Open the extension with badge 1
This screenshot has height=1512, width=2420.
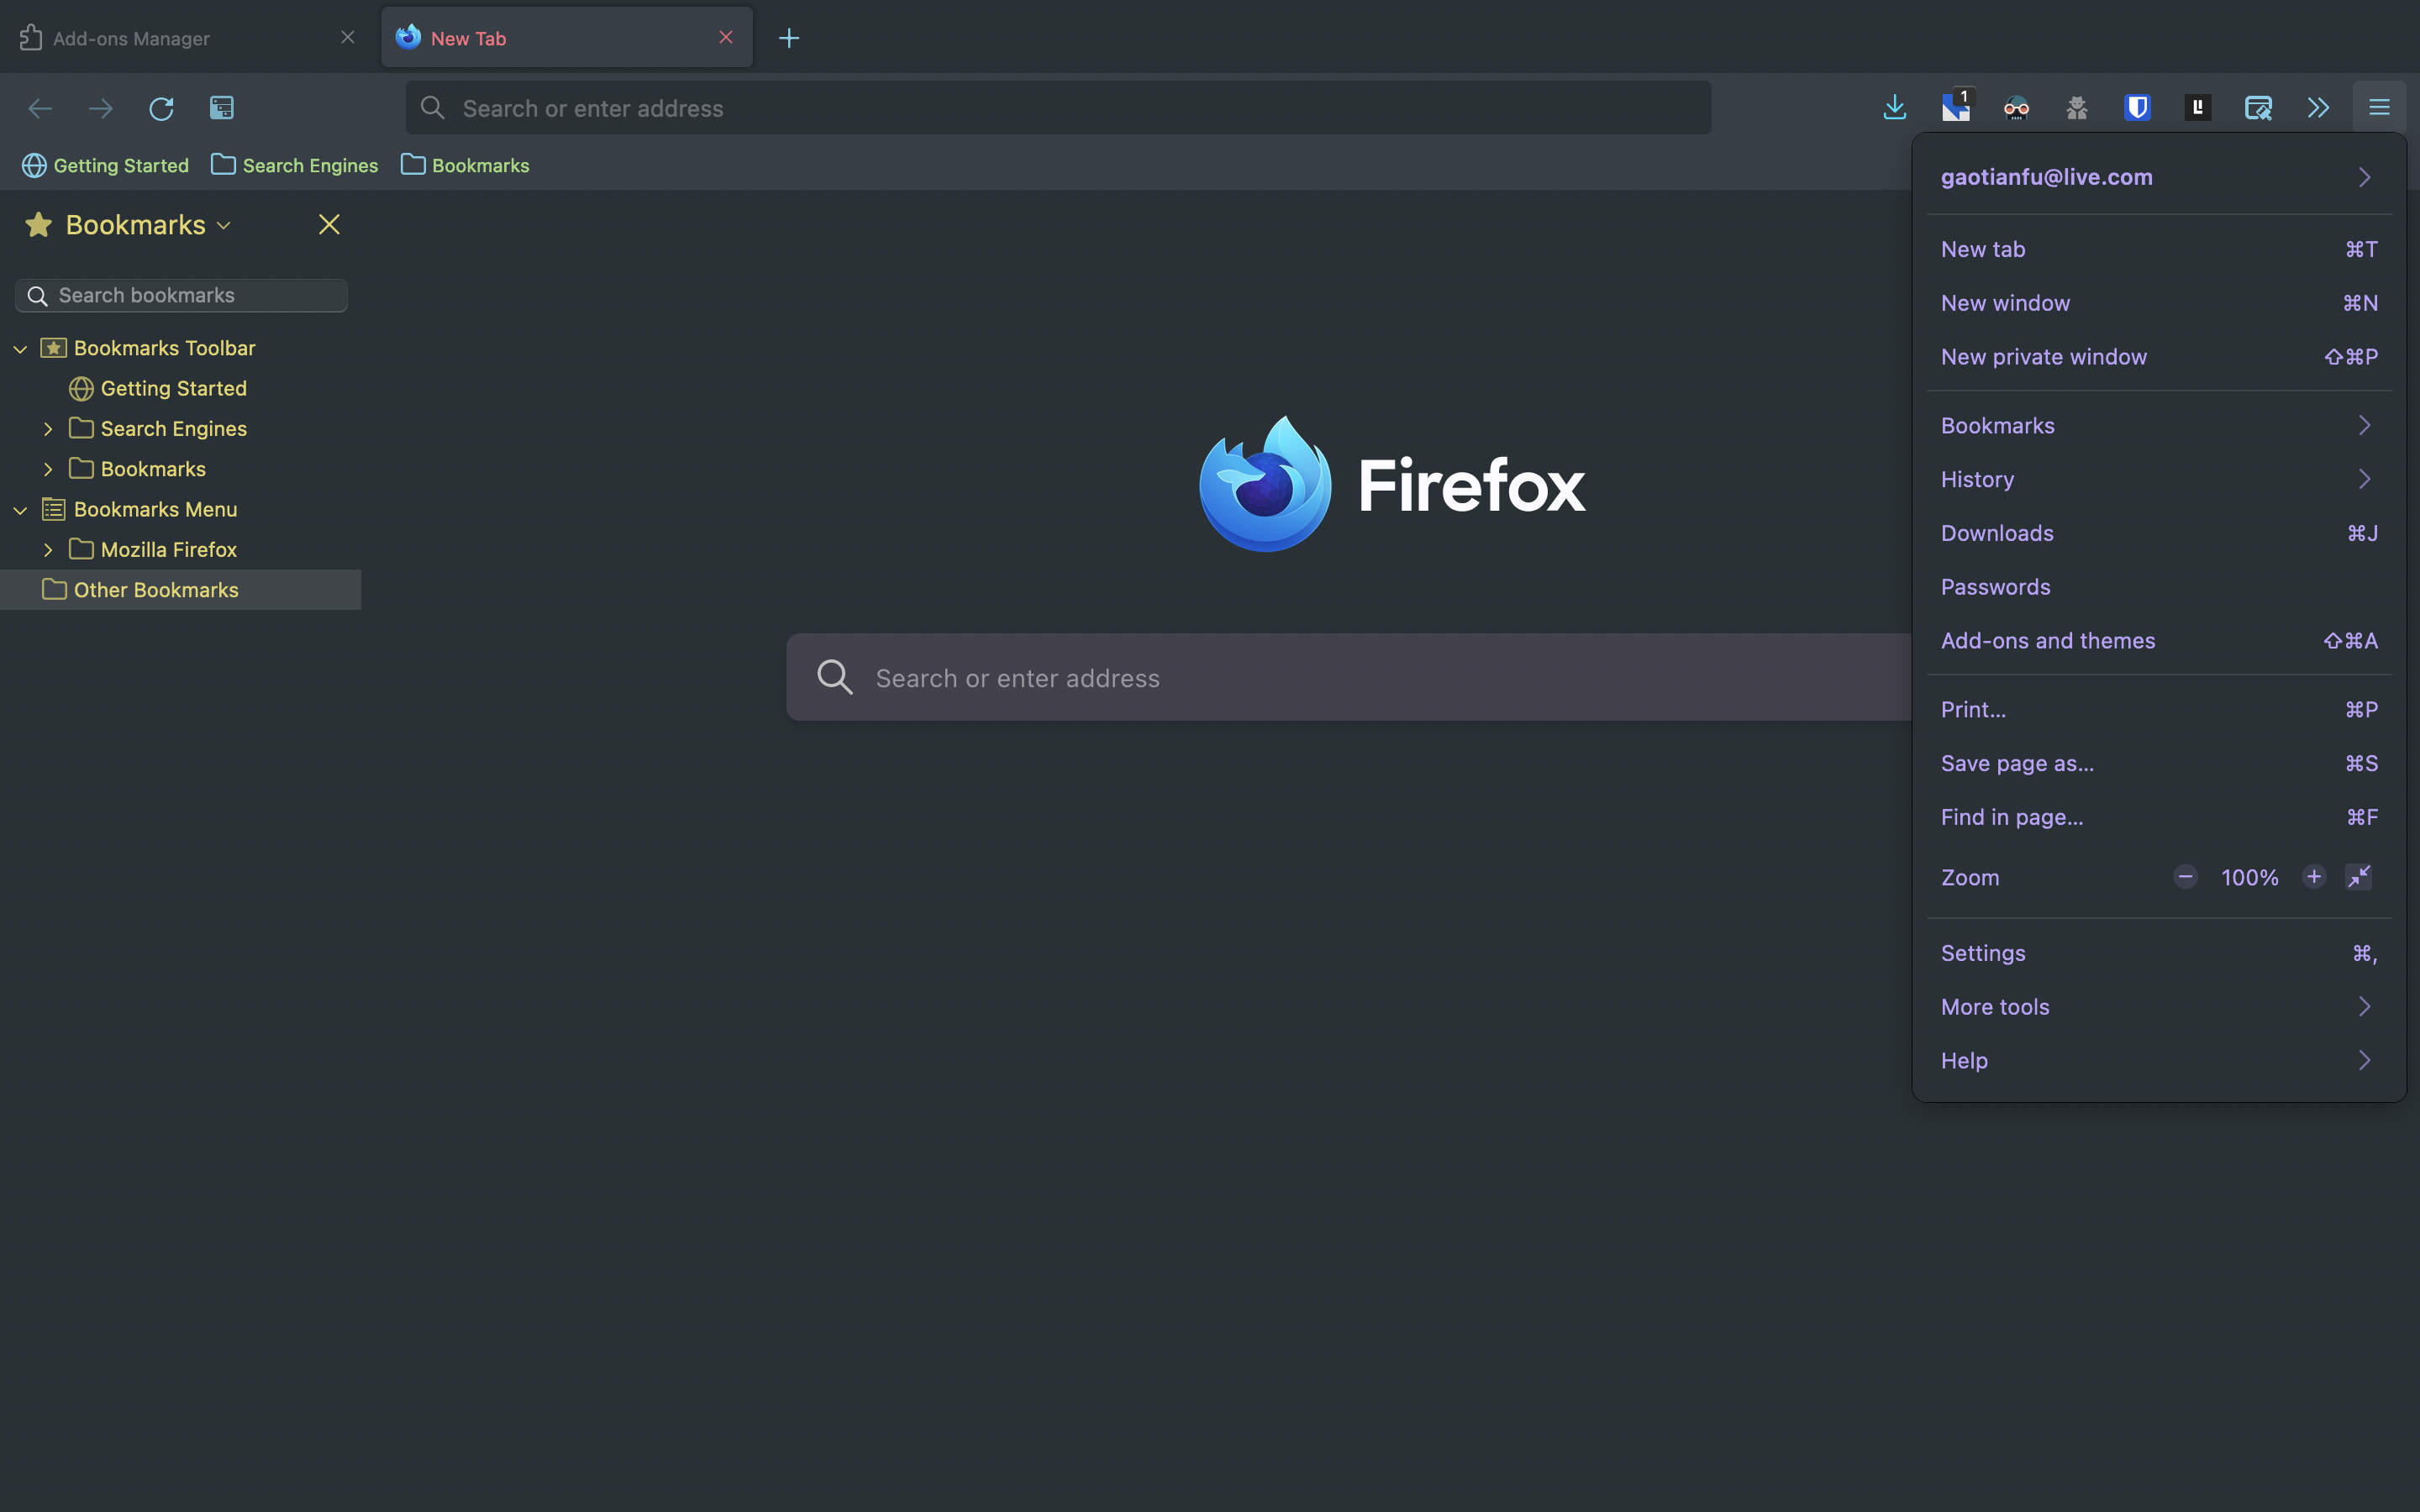point(1956,107)
